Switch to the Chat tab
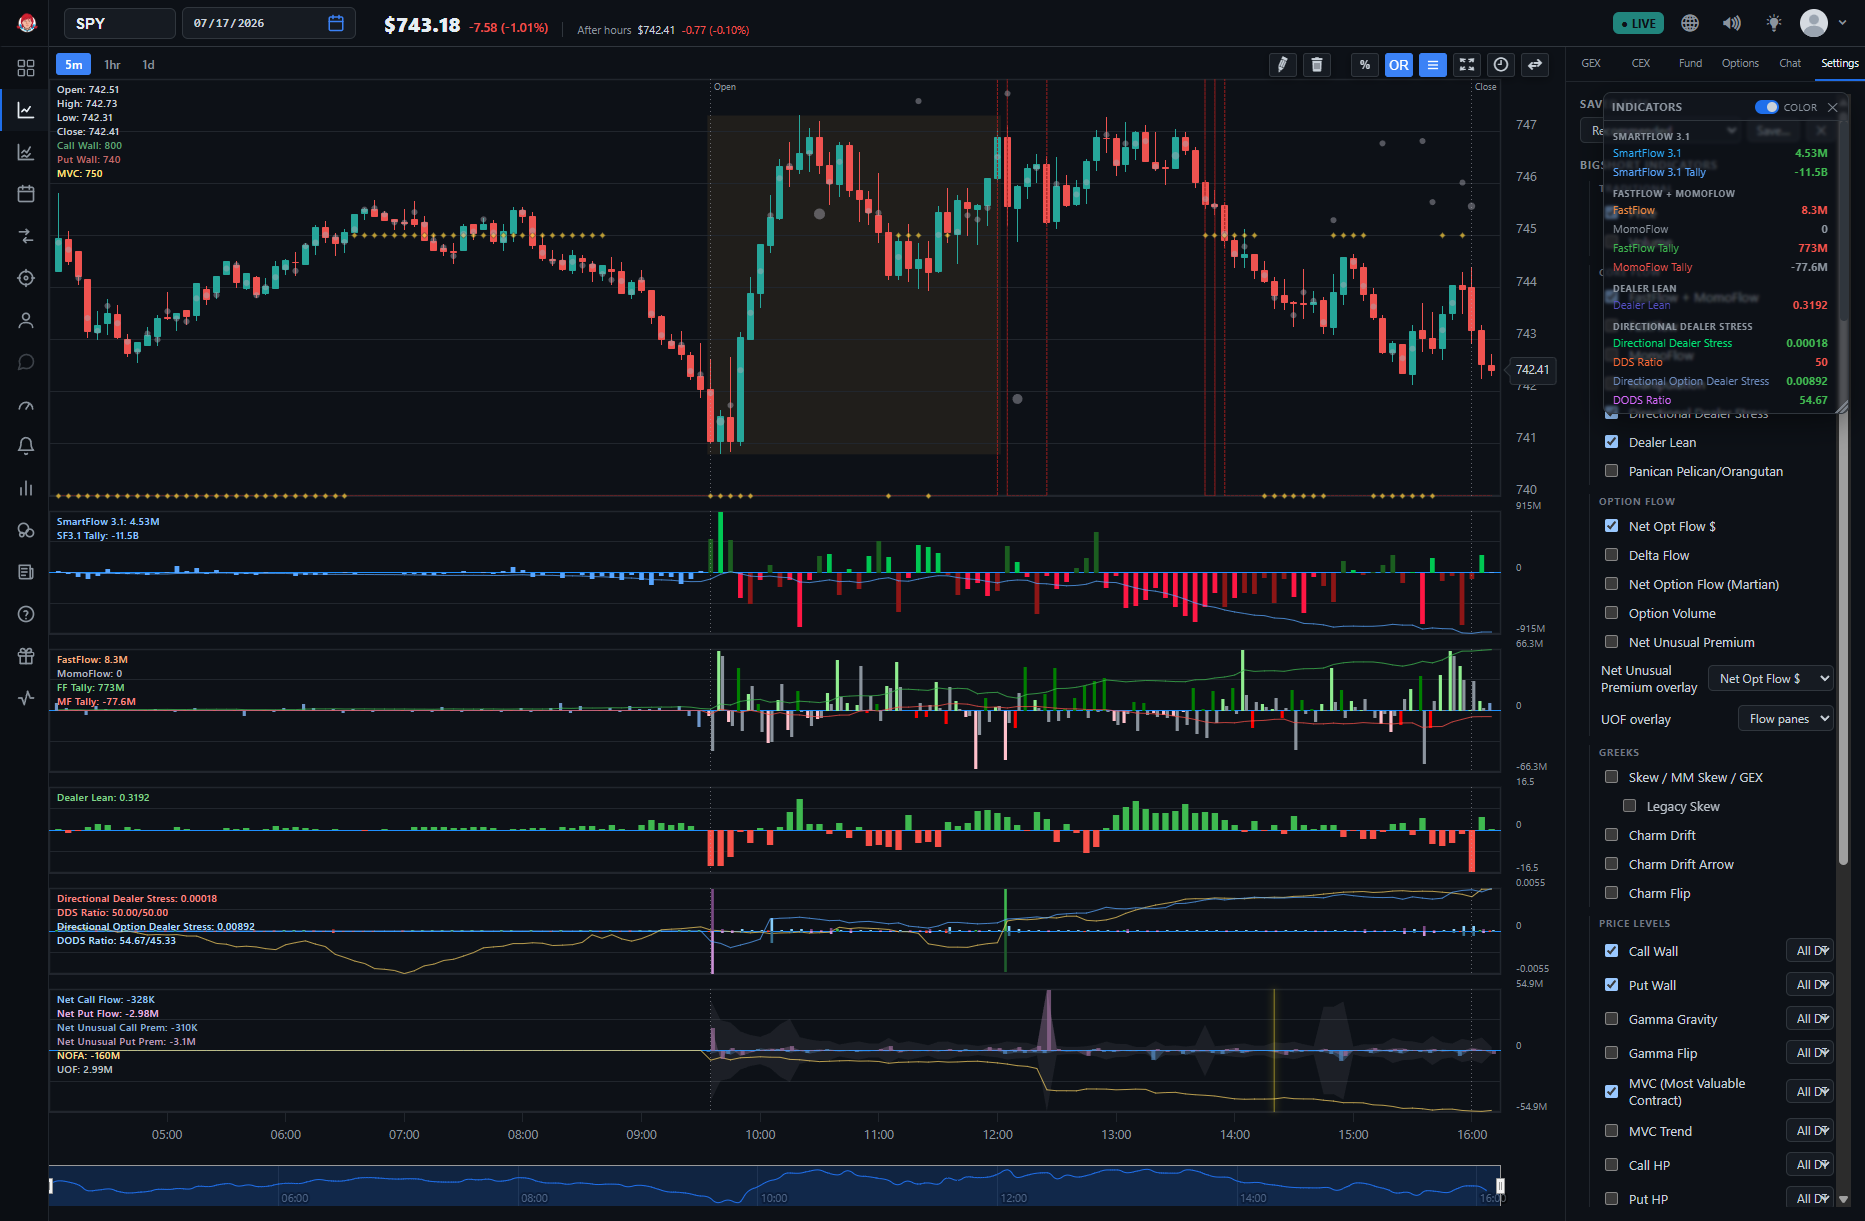The width and height of the screenshot is (1865, 1221). (x=1790, y=63)
